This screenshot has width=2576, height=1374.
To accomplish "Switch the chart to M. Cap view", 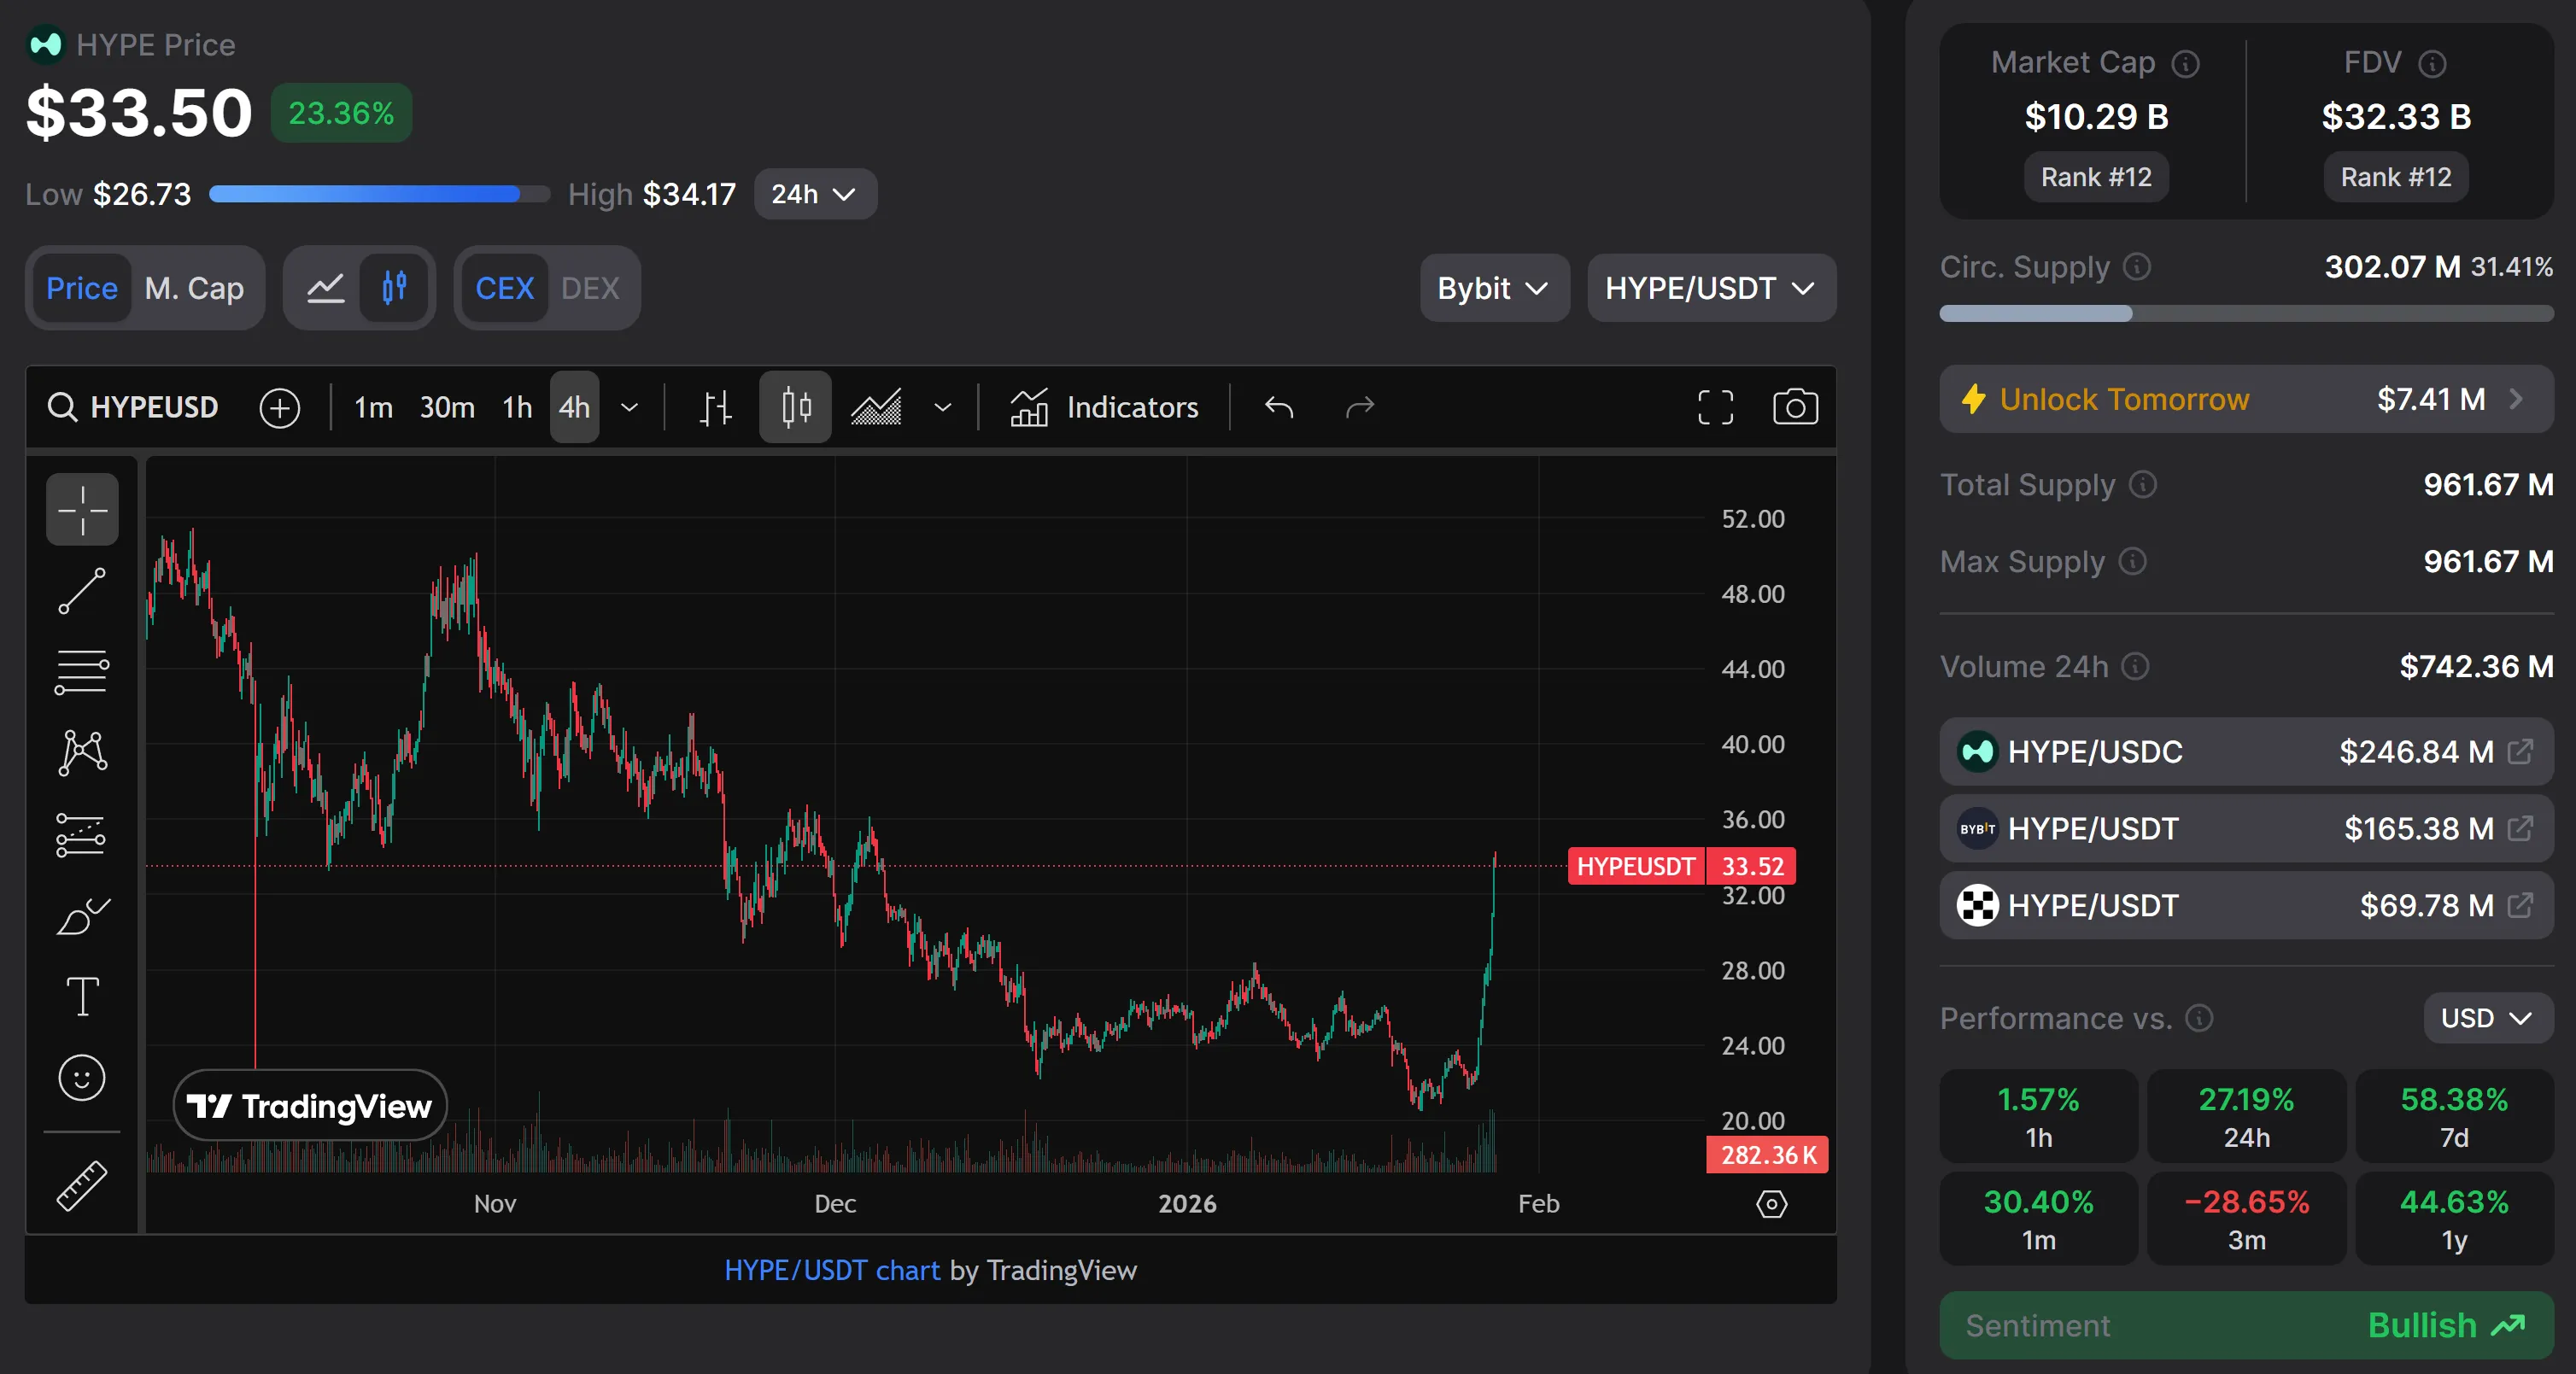I will (195, 288).
